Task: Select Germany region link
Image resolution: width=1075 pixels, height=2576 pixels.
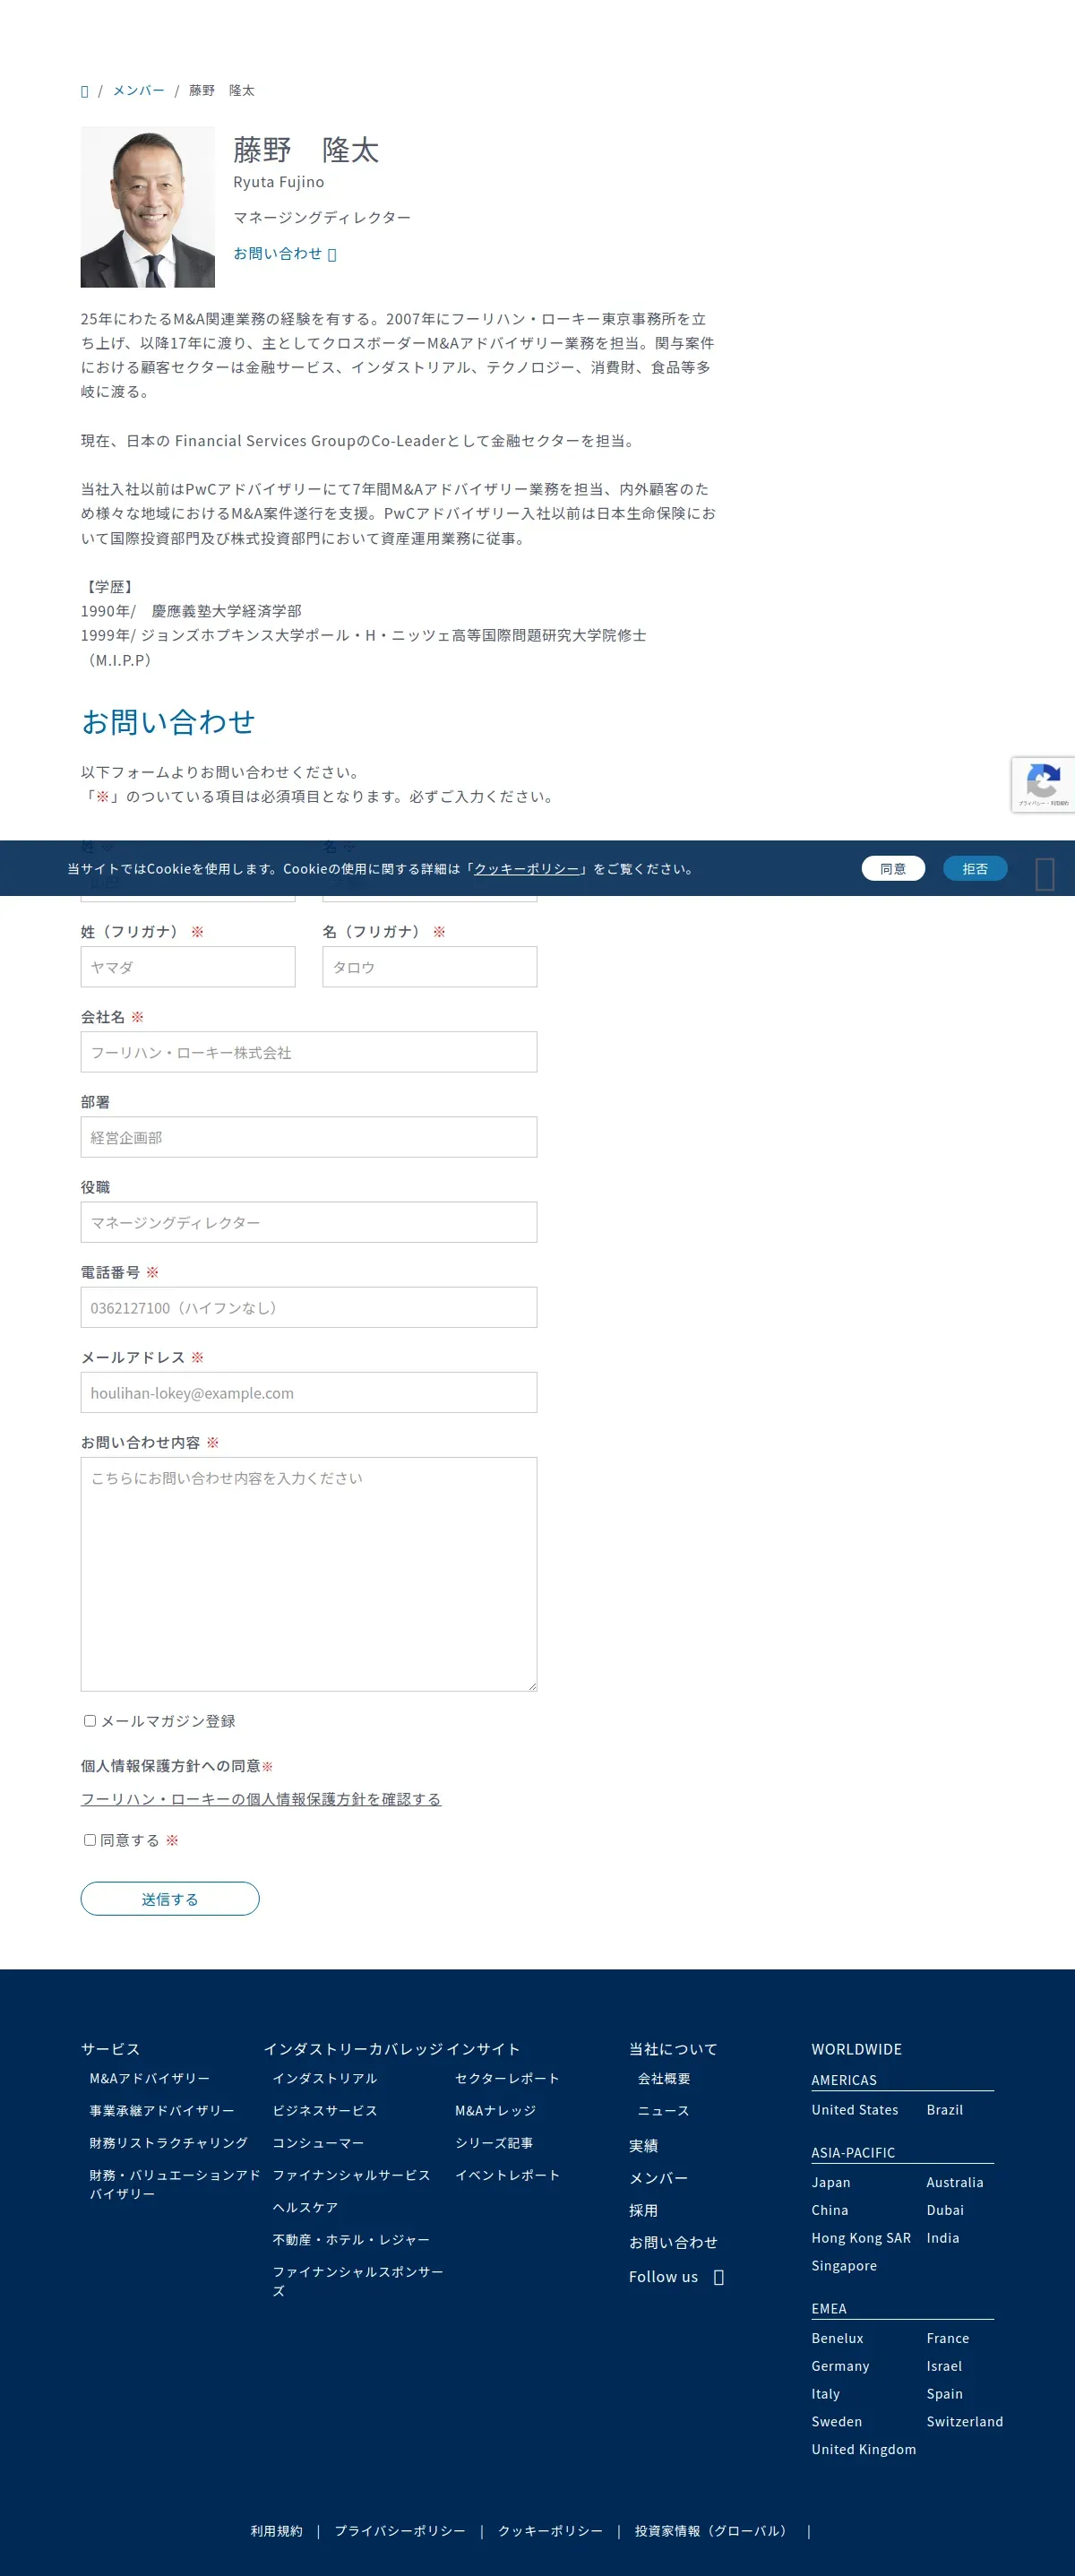Action: (x=840, y=2366)
